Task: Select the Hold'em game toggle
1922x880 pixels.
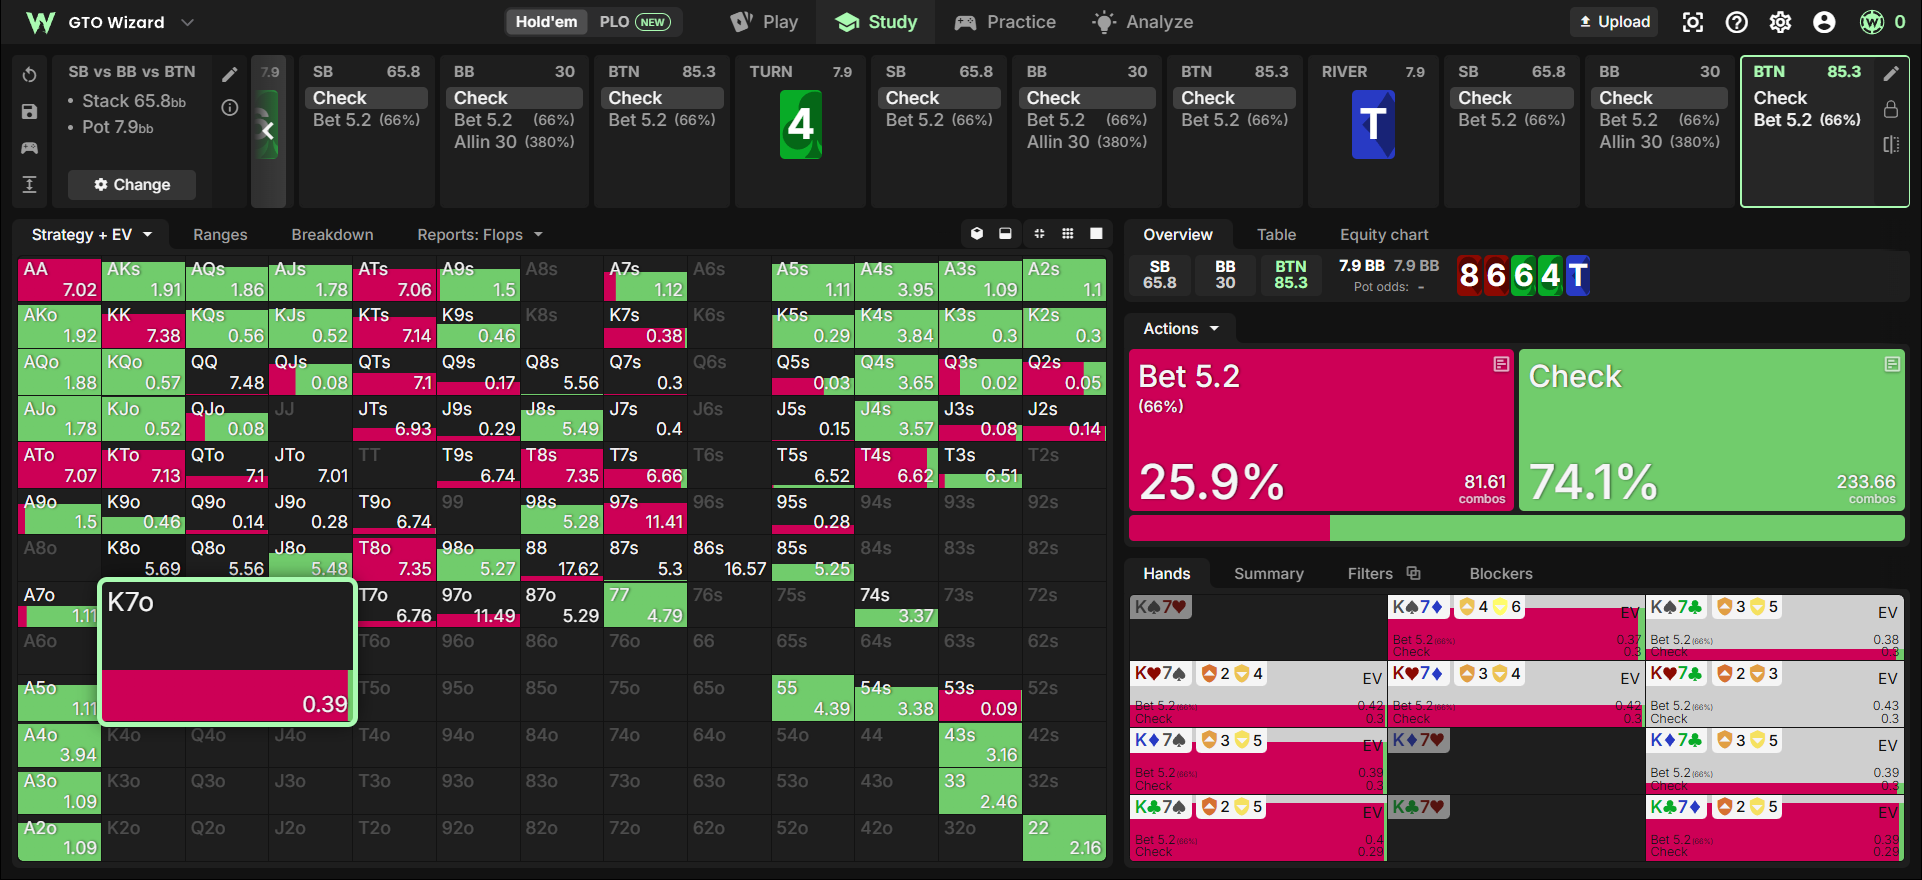Action: click(x=546, y=22)
